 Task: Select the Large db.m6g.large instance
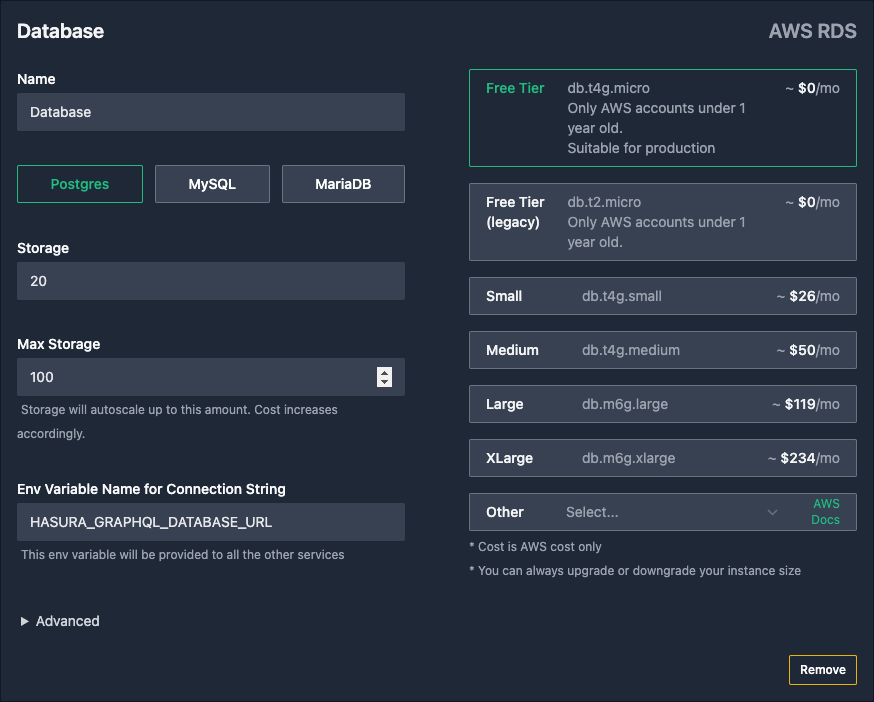click(x=662, y=404)
